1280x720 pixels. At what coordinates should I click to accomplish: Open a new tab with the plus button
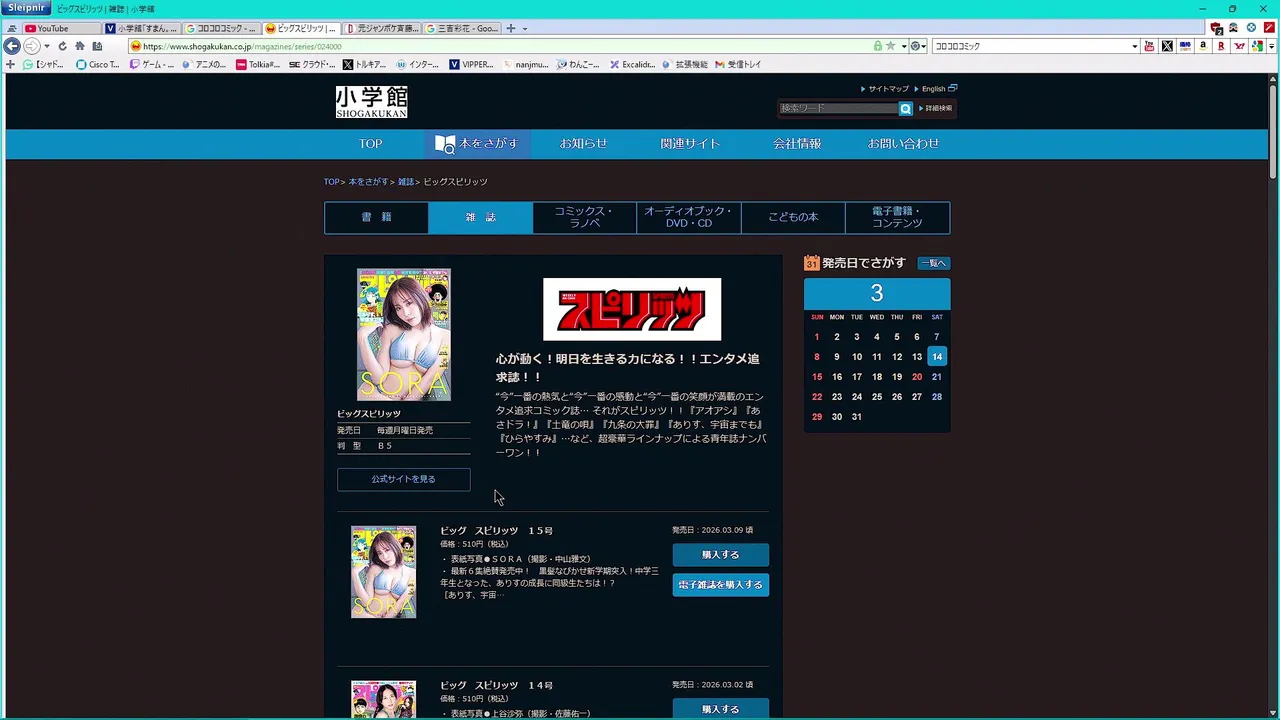[511, 28]
